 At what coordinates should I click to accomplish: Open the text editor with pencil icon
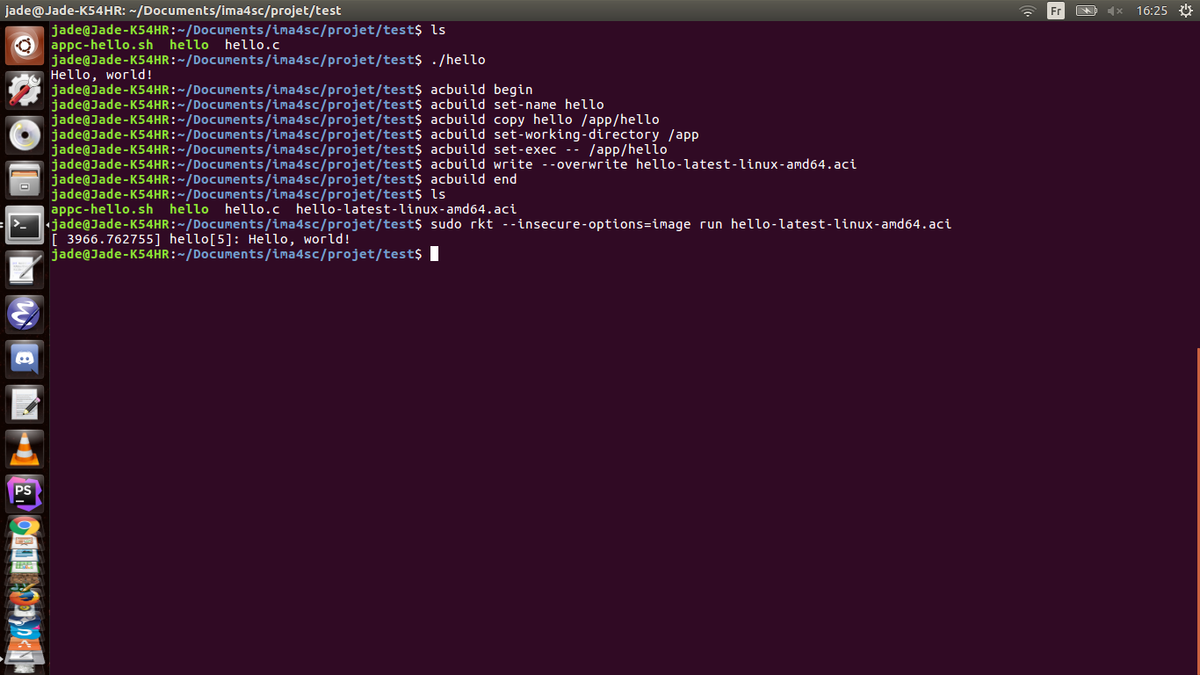(25, 404)
